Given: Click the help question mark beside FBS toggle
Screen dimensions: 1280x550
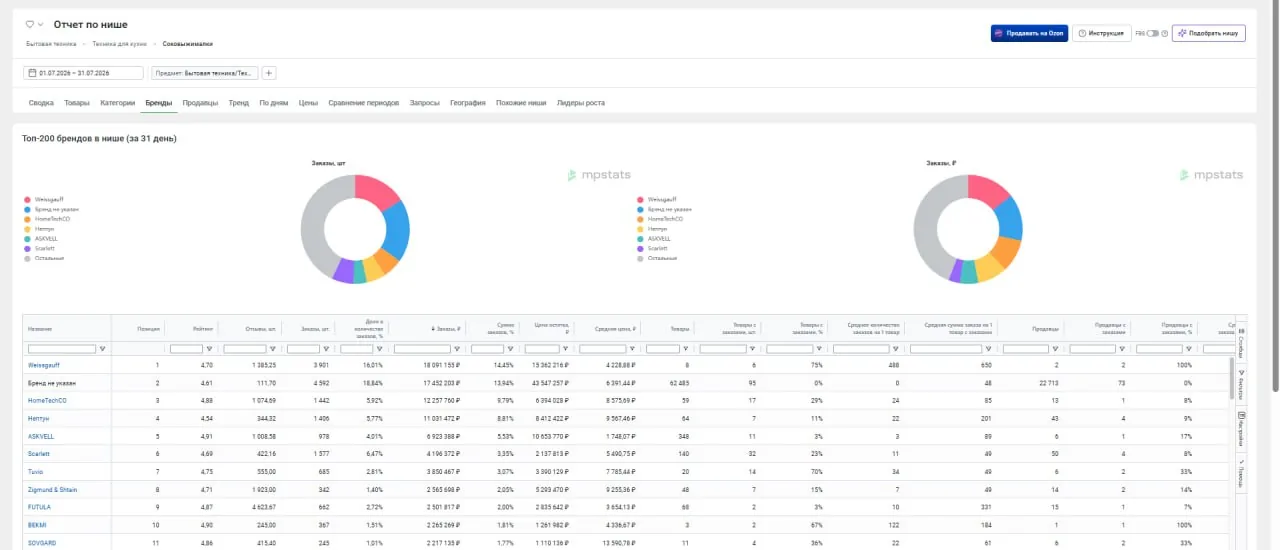Looking at the screenshot, I should click(1165, 33).
